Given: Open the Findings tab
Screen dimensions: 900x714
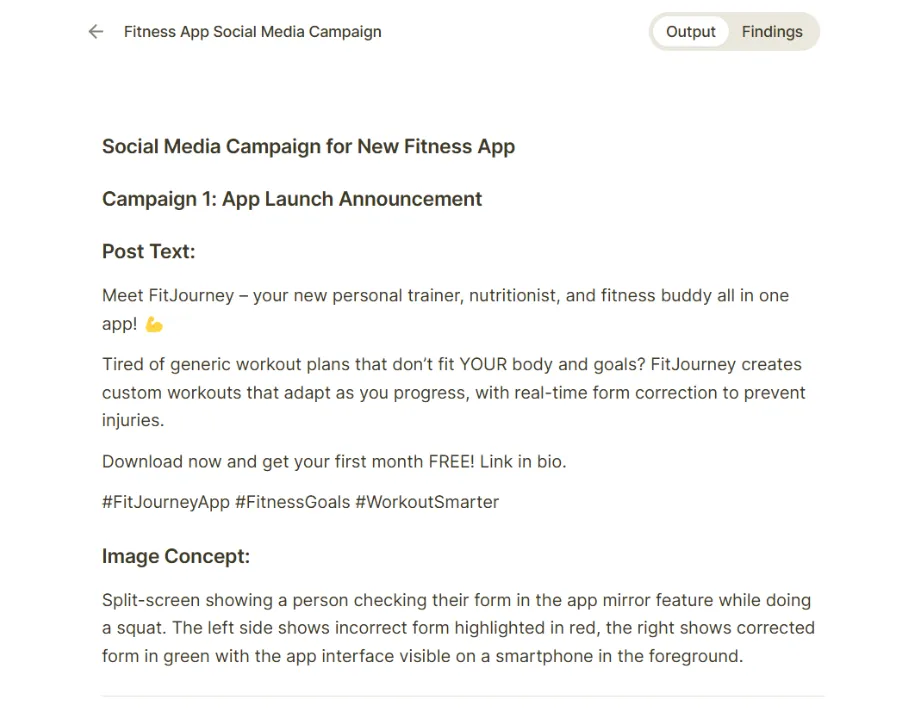Looking at the screenshot, I should tap(772, 32).
